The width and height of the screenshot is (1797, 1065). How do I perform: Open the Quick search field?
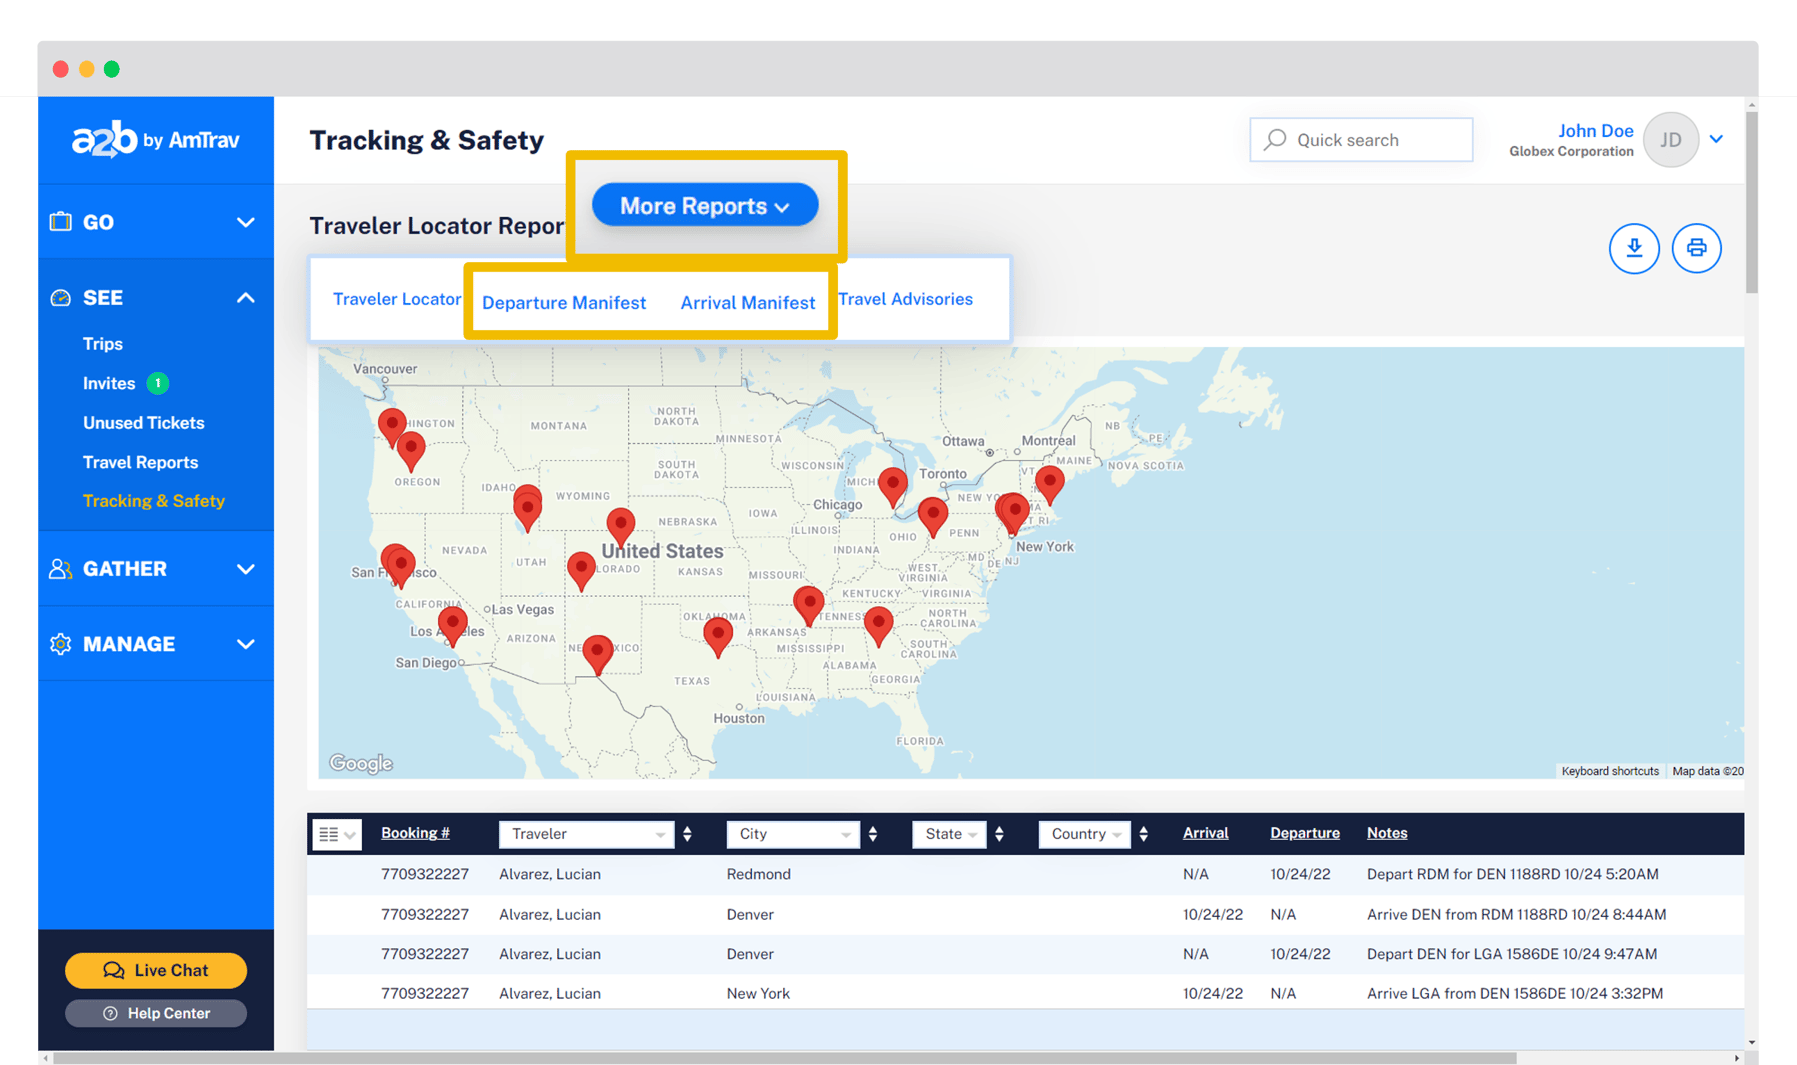coord(1360,139)
